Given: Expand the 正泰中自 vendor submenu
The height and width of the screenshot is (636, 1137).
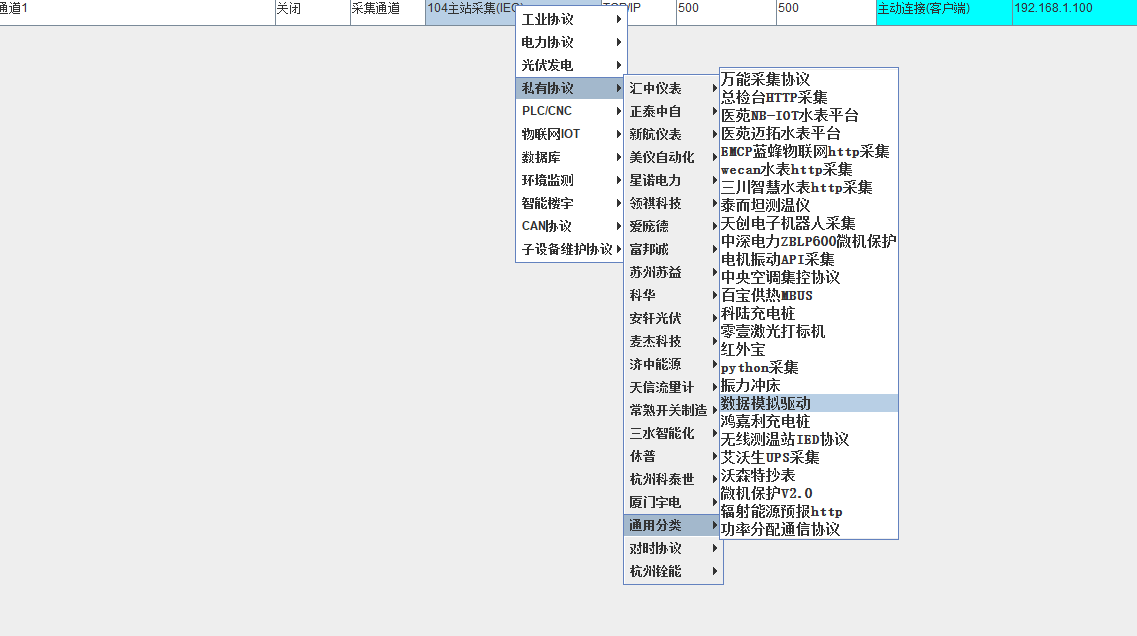Looking at the screenshot, I should pyautogui.click(x=673, y=112).
